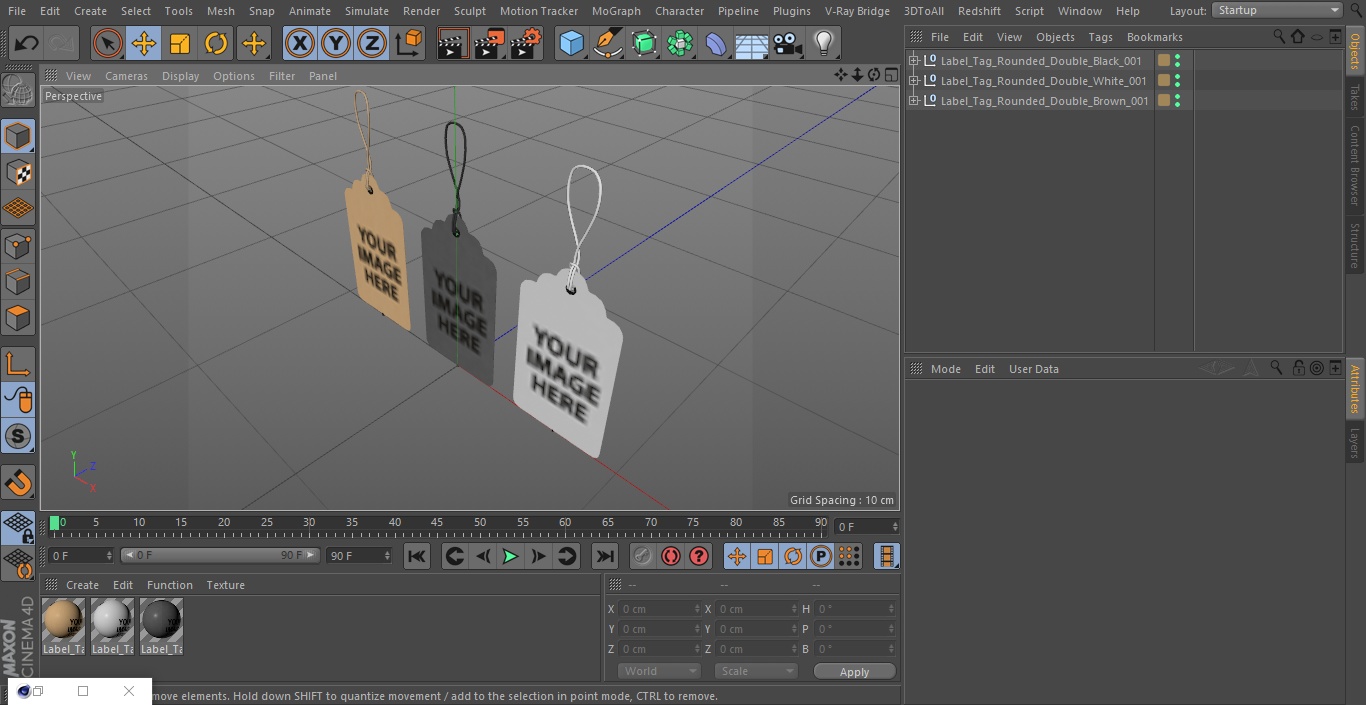The width and height of the screenshot is (1366, 705).
Task: Click the Bend deformer icon
Action: click(x=716, y=44)
